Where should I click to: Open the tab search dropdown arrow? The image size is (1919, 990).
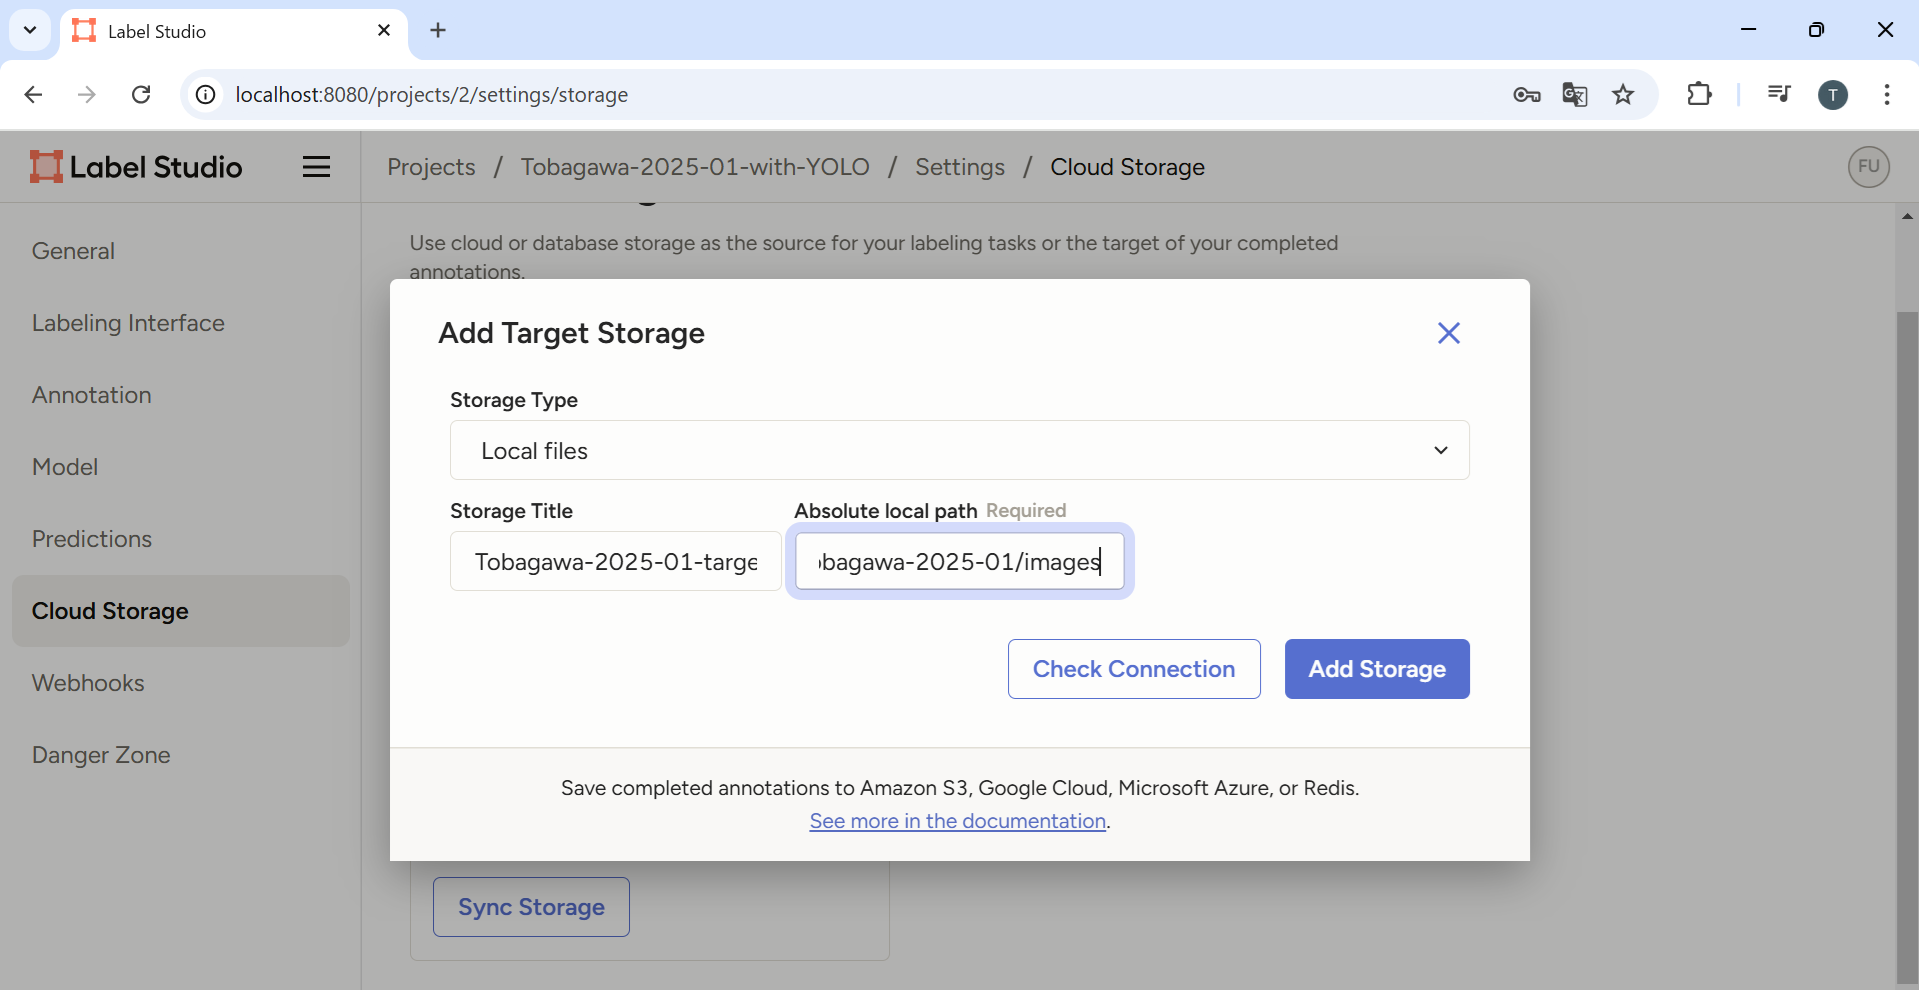(30, 30)
